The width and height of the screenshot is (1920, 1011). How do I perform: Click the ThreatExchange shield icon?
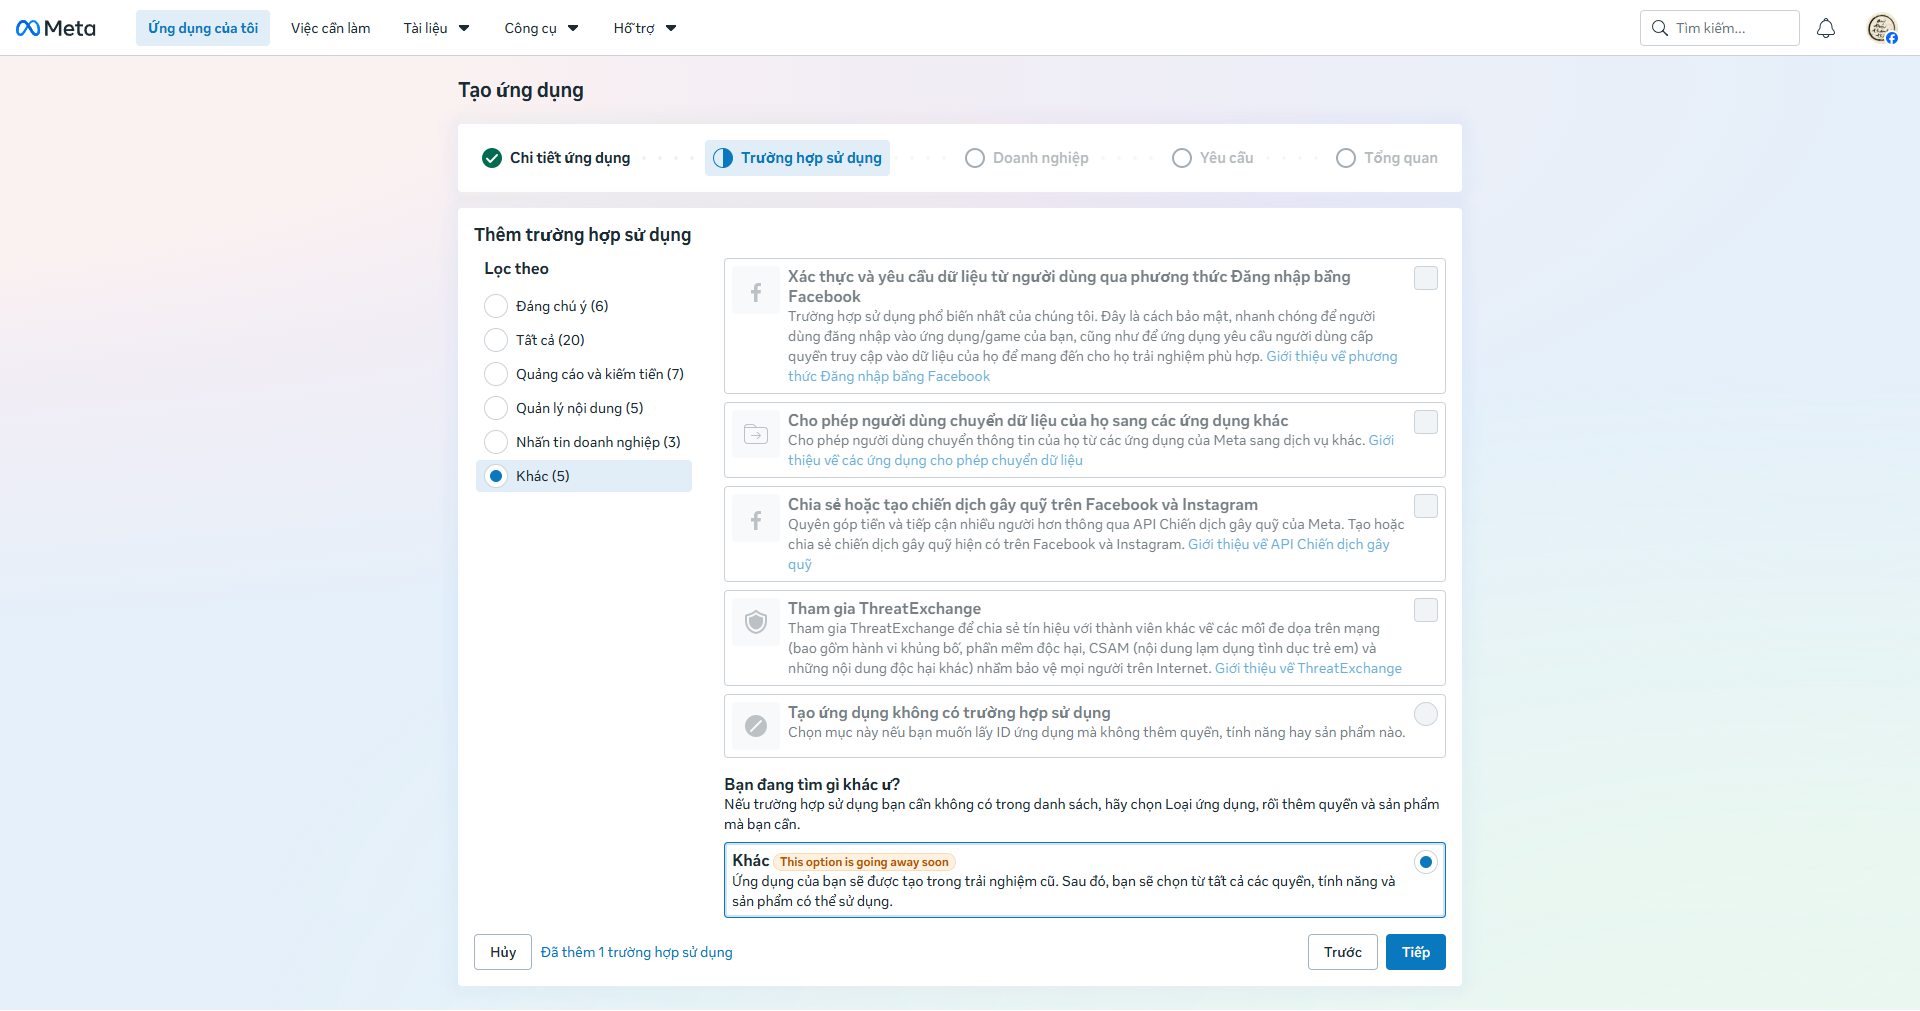[756, 622]
